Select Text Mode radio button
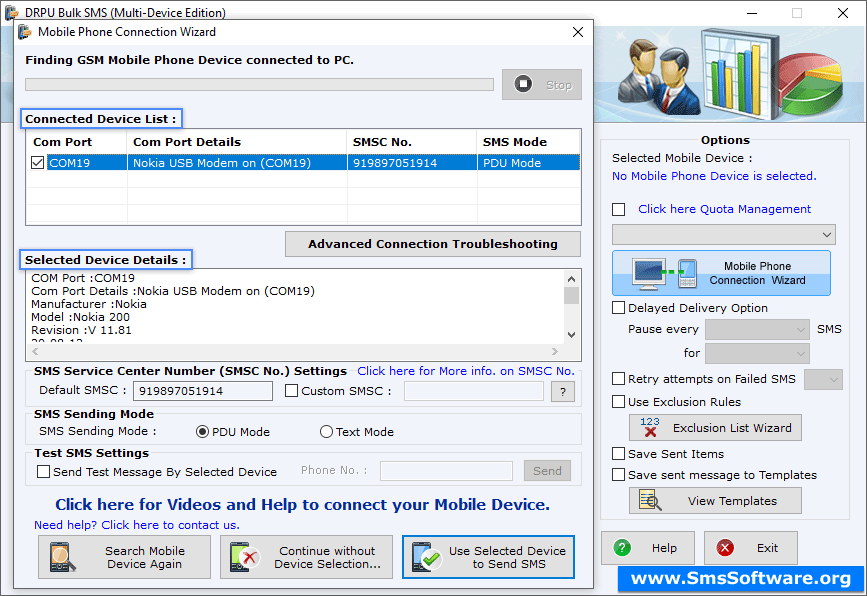 [326, 432]
